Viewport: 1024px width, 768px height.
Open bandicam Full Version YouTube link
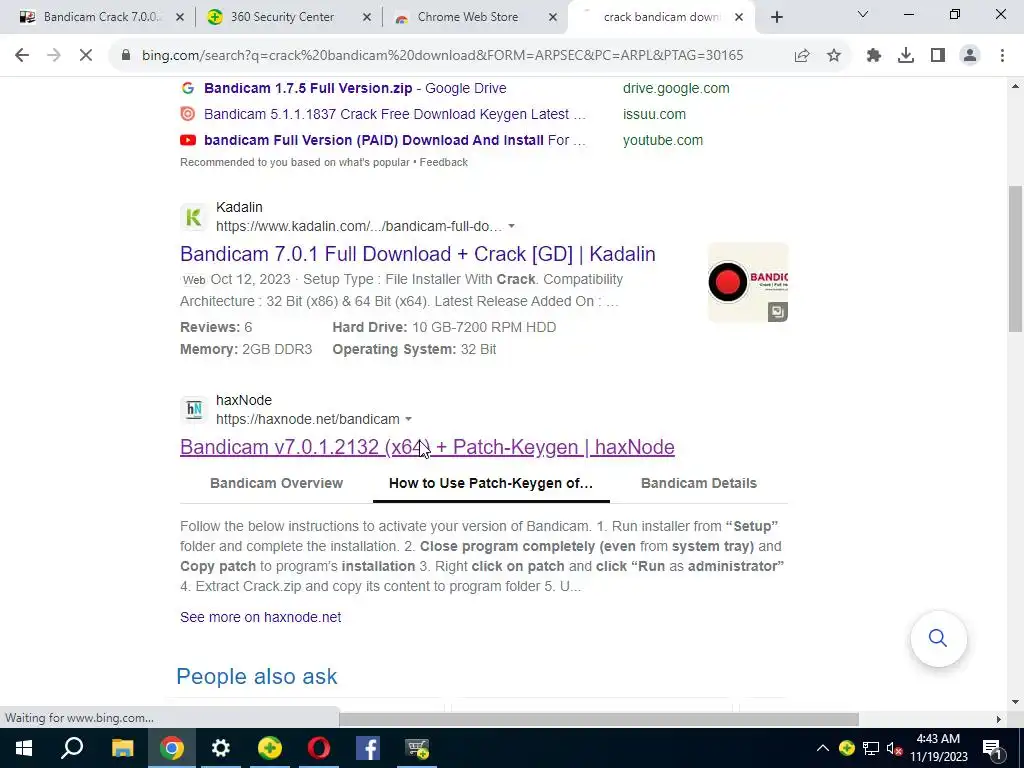[x=394, y=140]
